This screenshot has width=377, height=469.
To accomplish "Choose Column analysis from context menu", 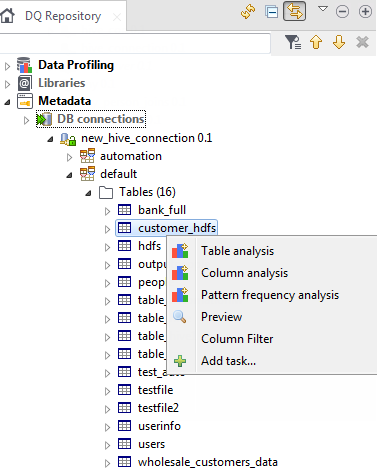I will pyautogui.click(x=245, y=273).
